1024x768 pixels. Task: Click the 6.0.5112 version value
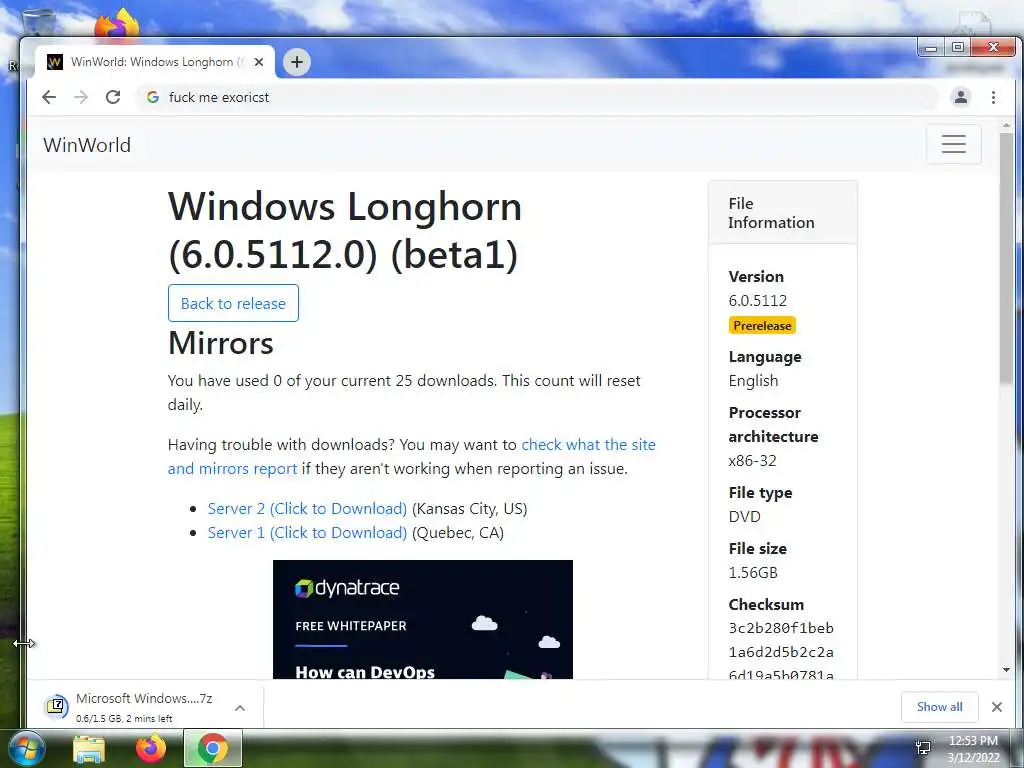click(x=758, y=300)
